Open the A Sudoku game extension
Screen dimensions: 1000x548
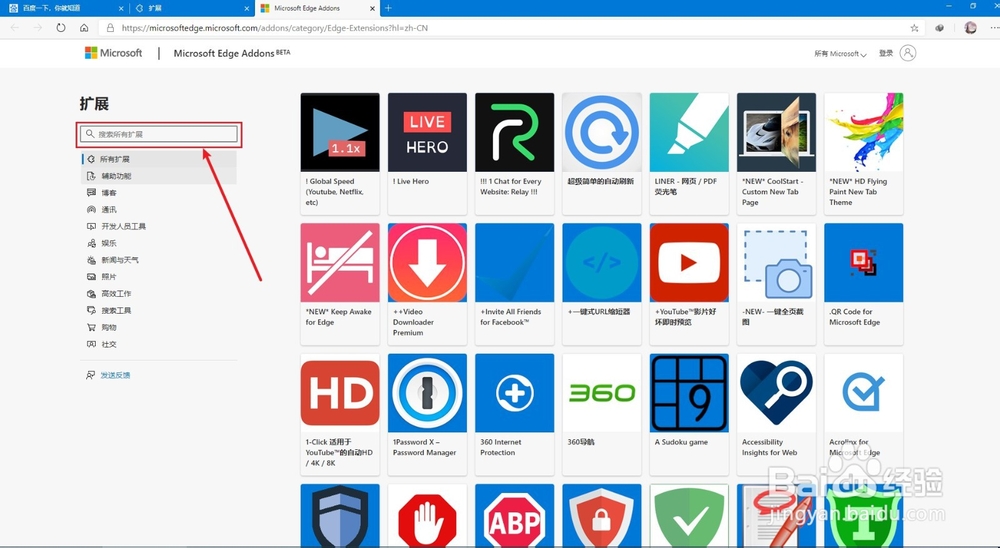point(689,414)
